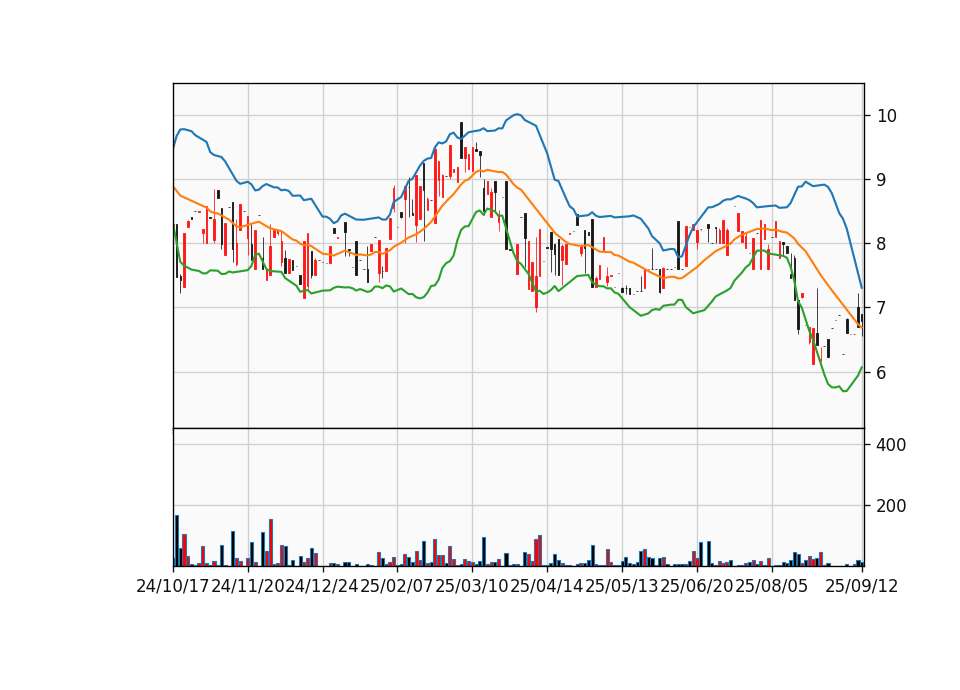Click the date label 25/06/20
Viewport: 960px width, 690px height.
(697, 587)
